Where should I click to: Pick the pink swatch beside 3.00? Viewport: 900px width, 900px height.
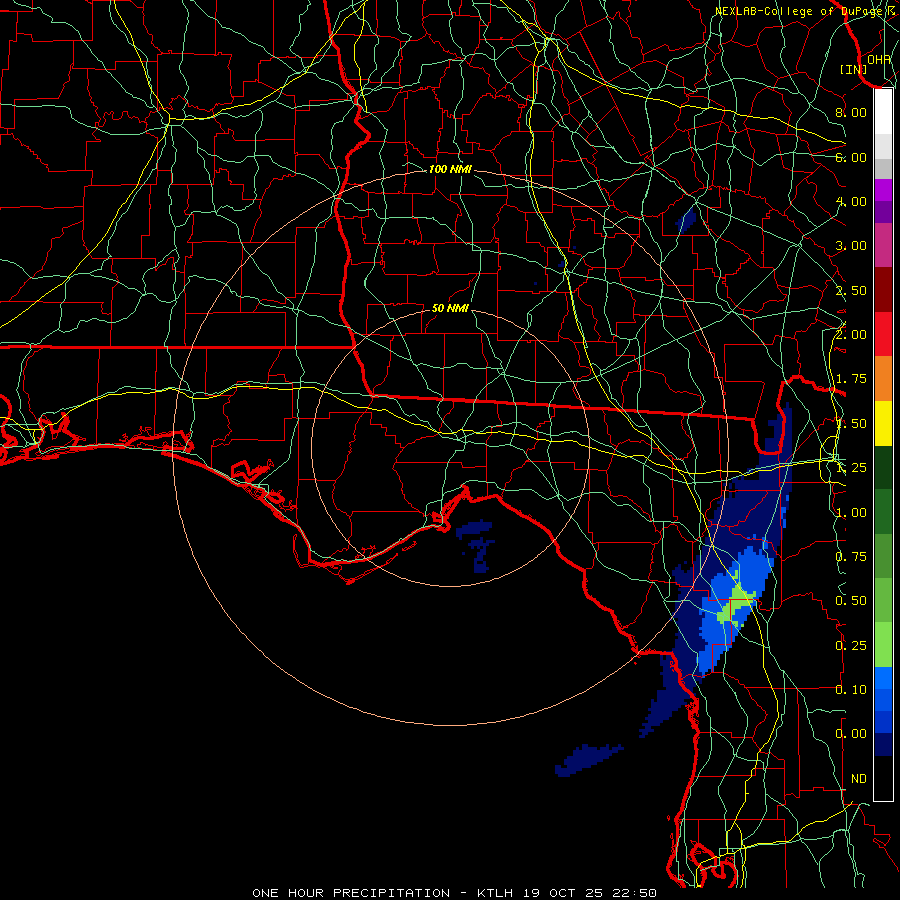[x=883, y=246]
